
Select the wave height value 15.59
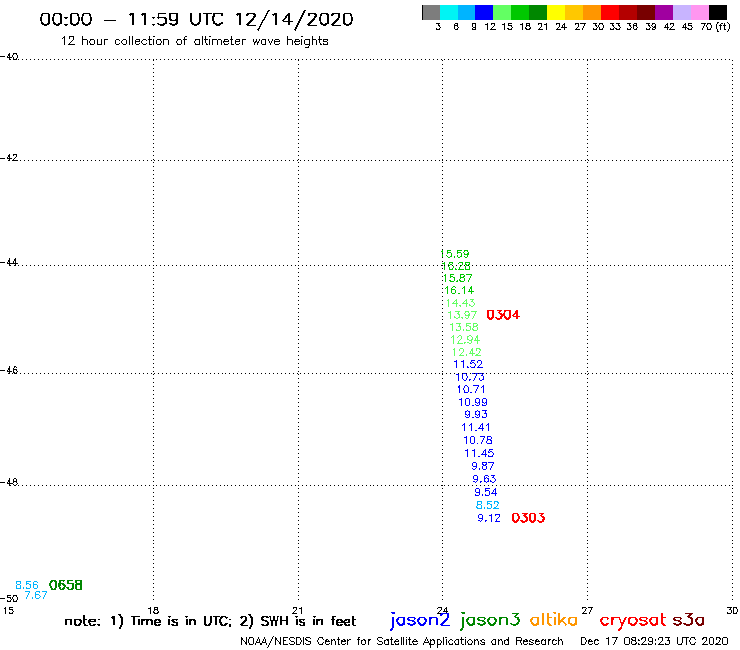click(x=455, y=254)
